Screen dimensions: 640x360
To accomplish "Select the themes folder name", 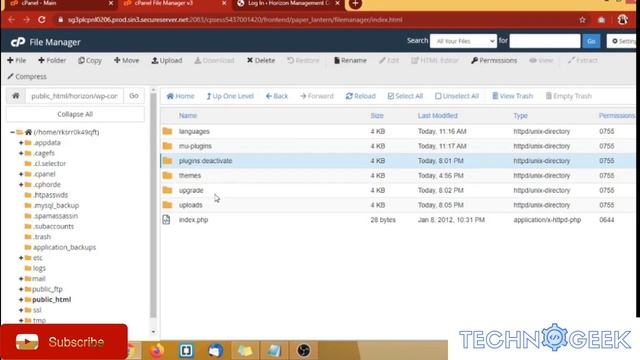I will 190,176.
